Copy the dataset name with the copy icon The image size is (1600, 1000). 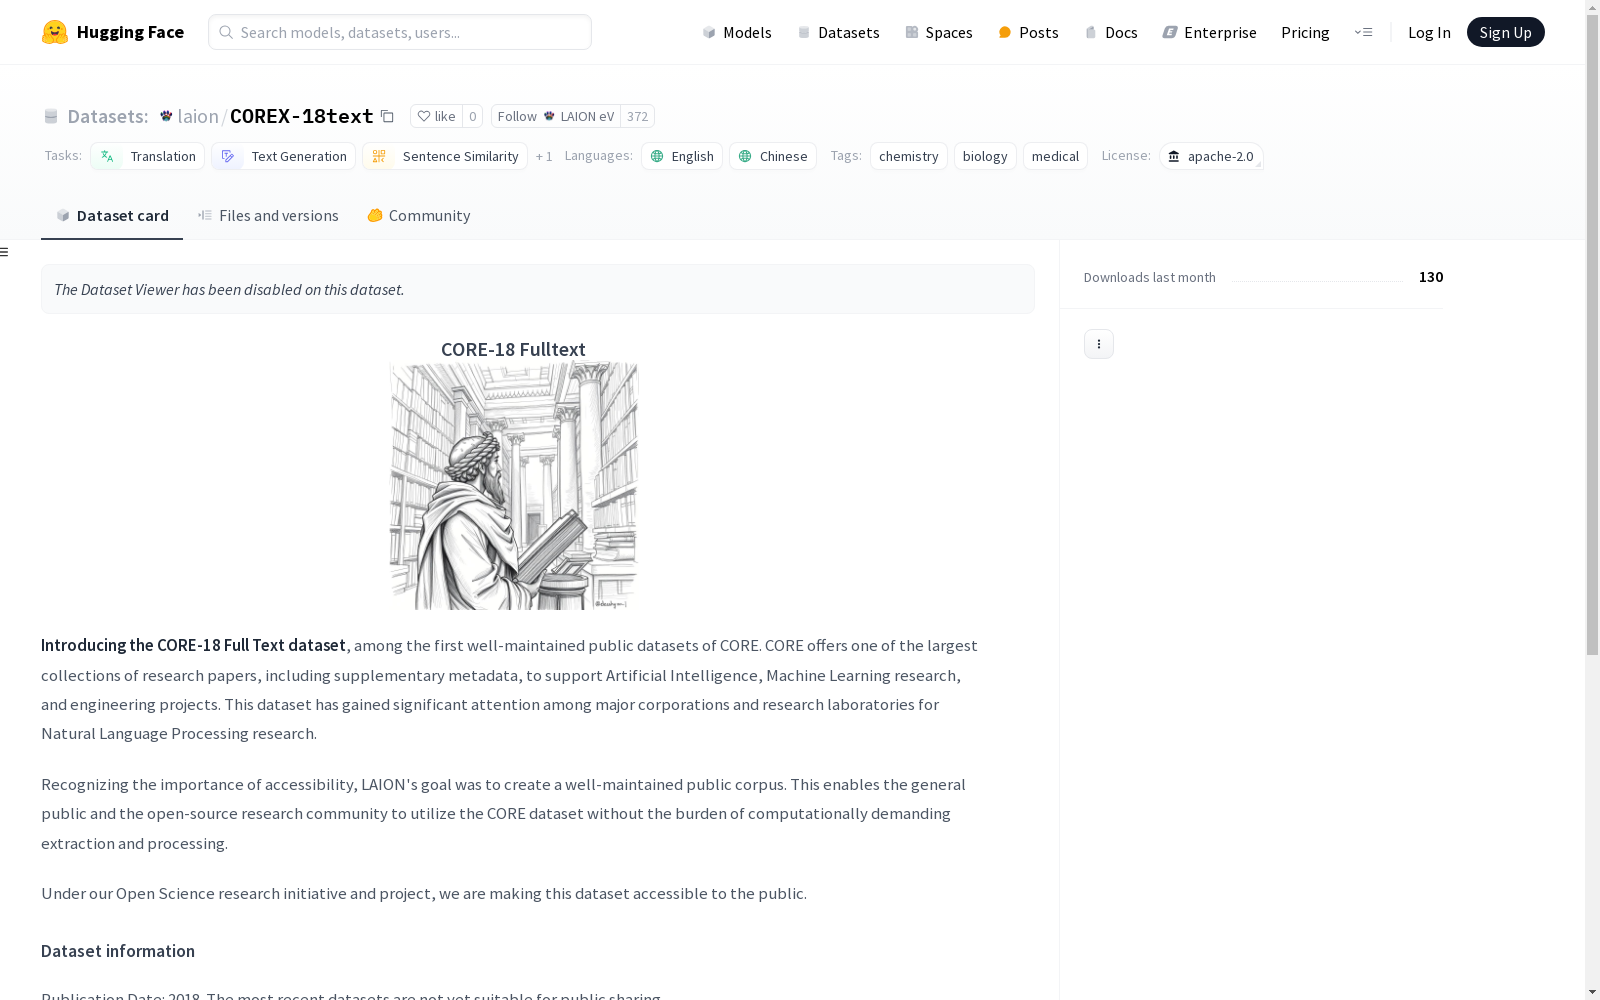(387, 116)
